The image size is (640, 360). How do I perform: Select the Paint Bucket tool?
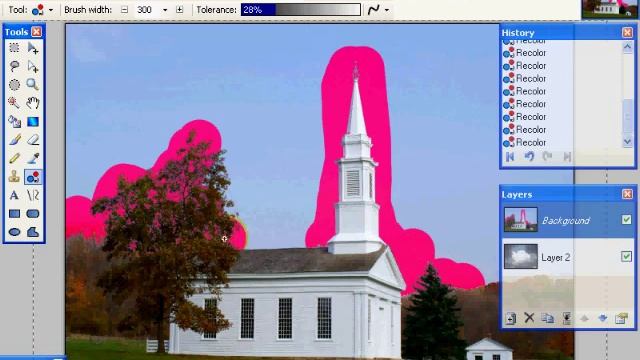click(14, 122)
